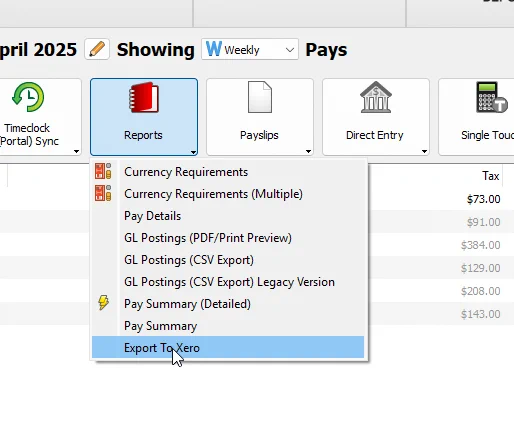Select Currency Requirements report
Screen dimensions: 514x425
(228, 172)
